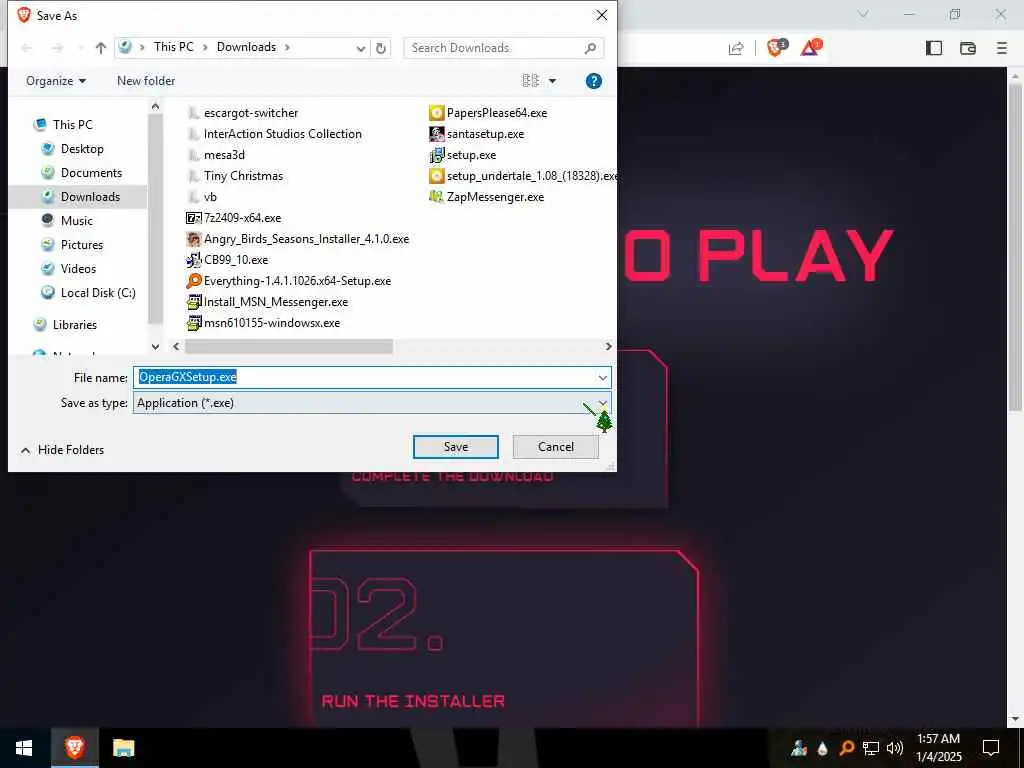Select Music in navigation pane
1024x768 pixels.
point(67,221)
